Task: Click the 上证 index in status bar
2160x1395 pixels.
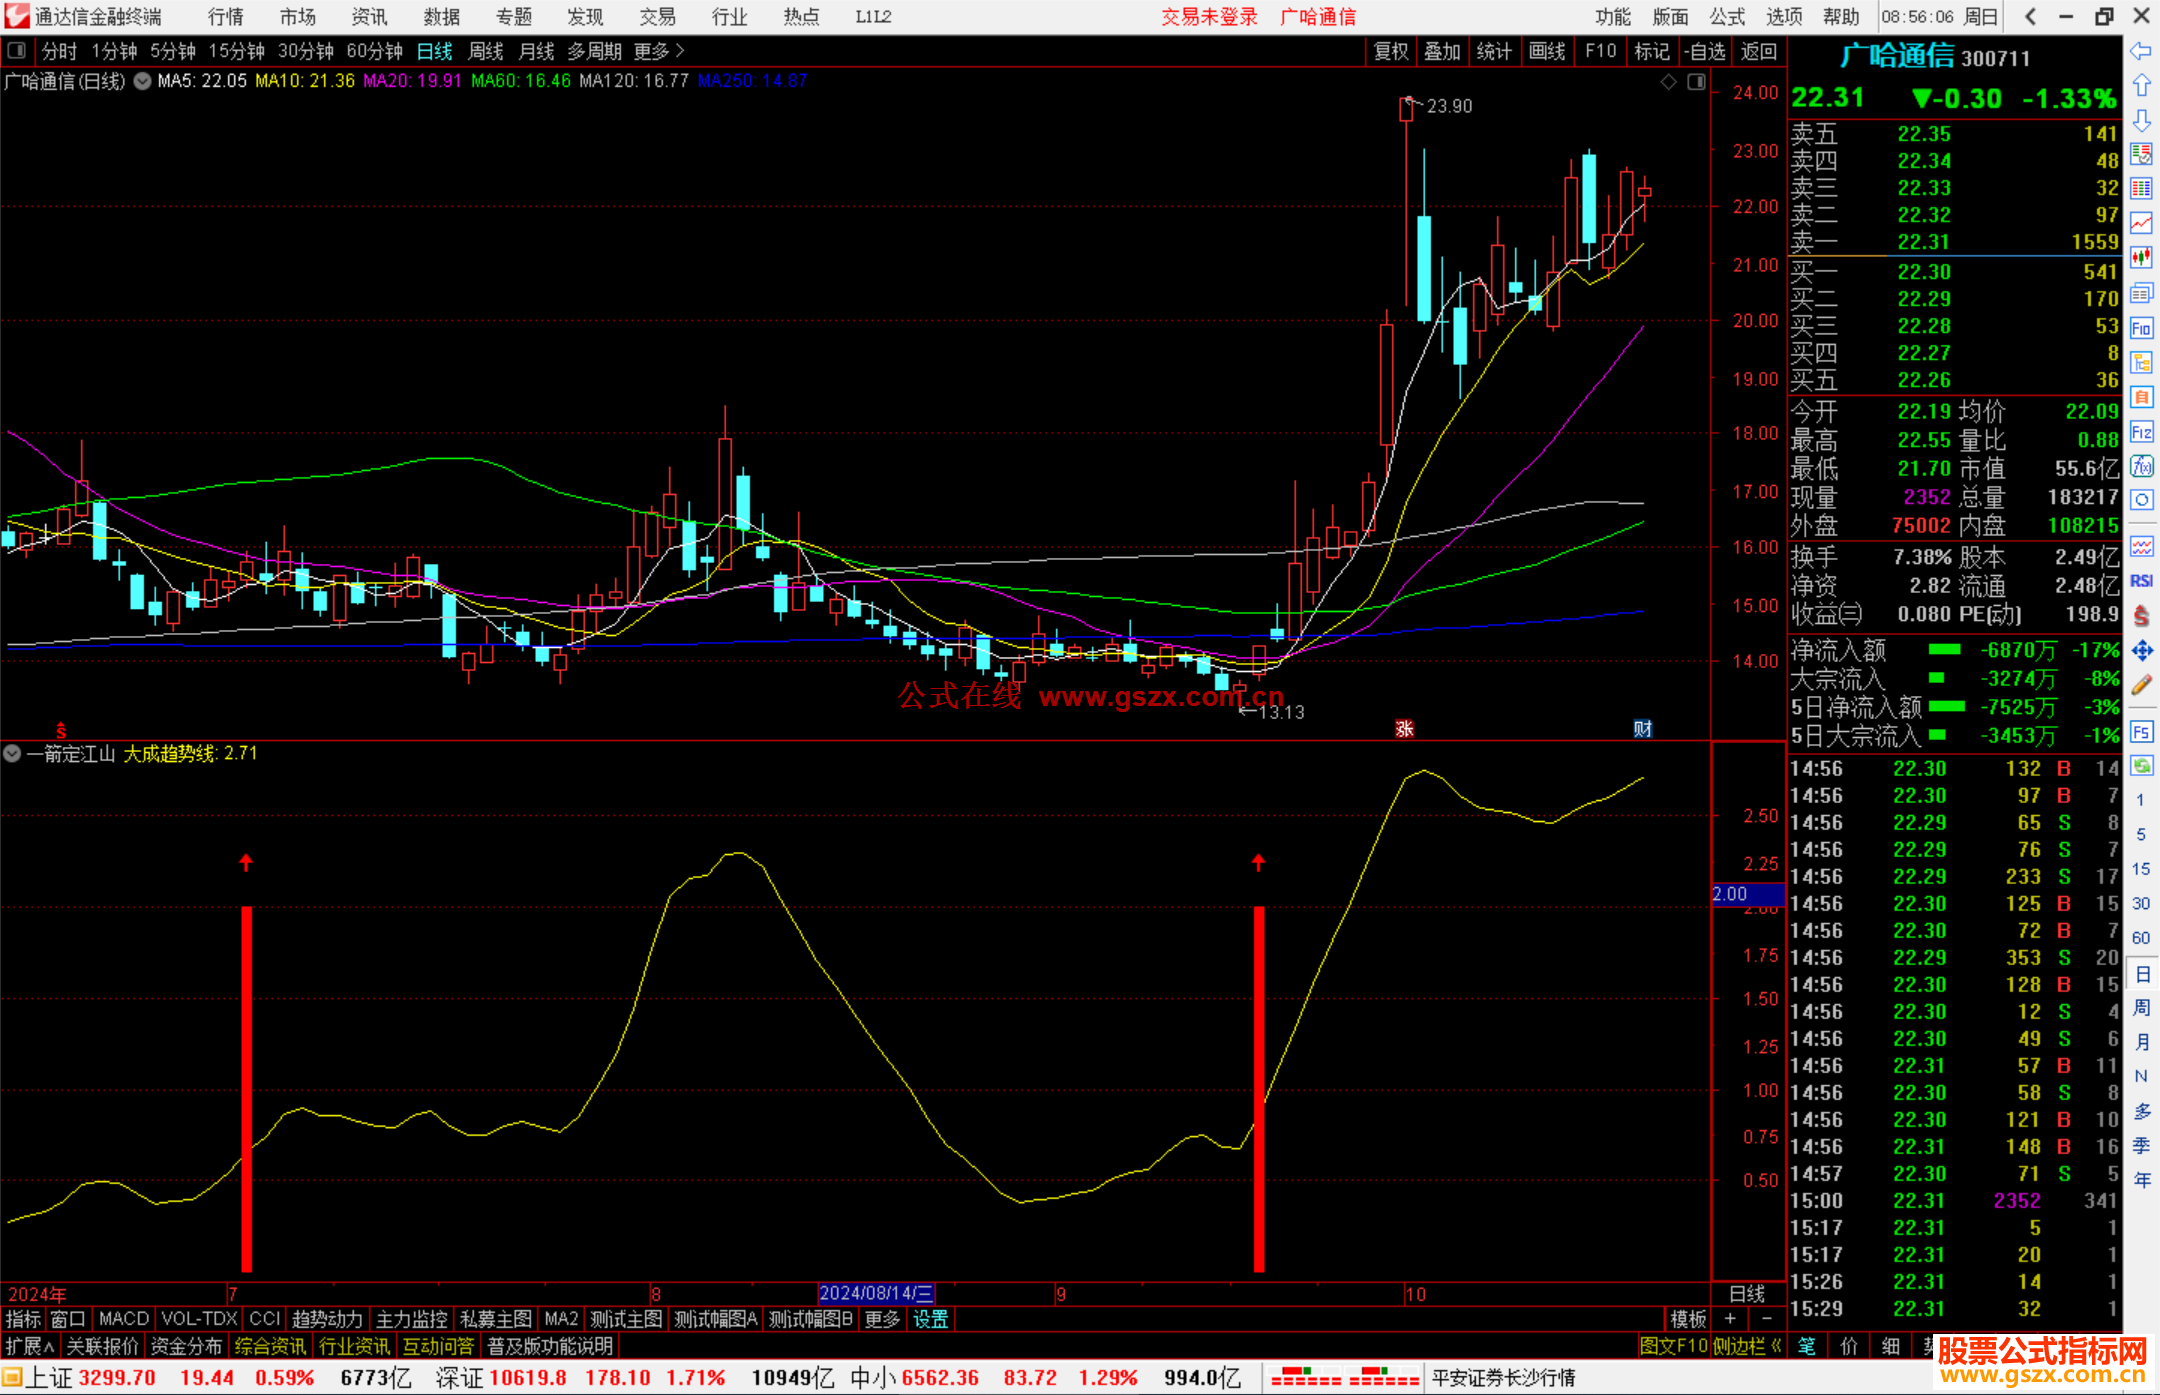Action: [x=48, y=1377]
